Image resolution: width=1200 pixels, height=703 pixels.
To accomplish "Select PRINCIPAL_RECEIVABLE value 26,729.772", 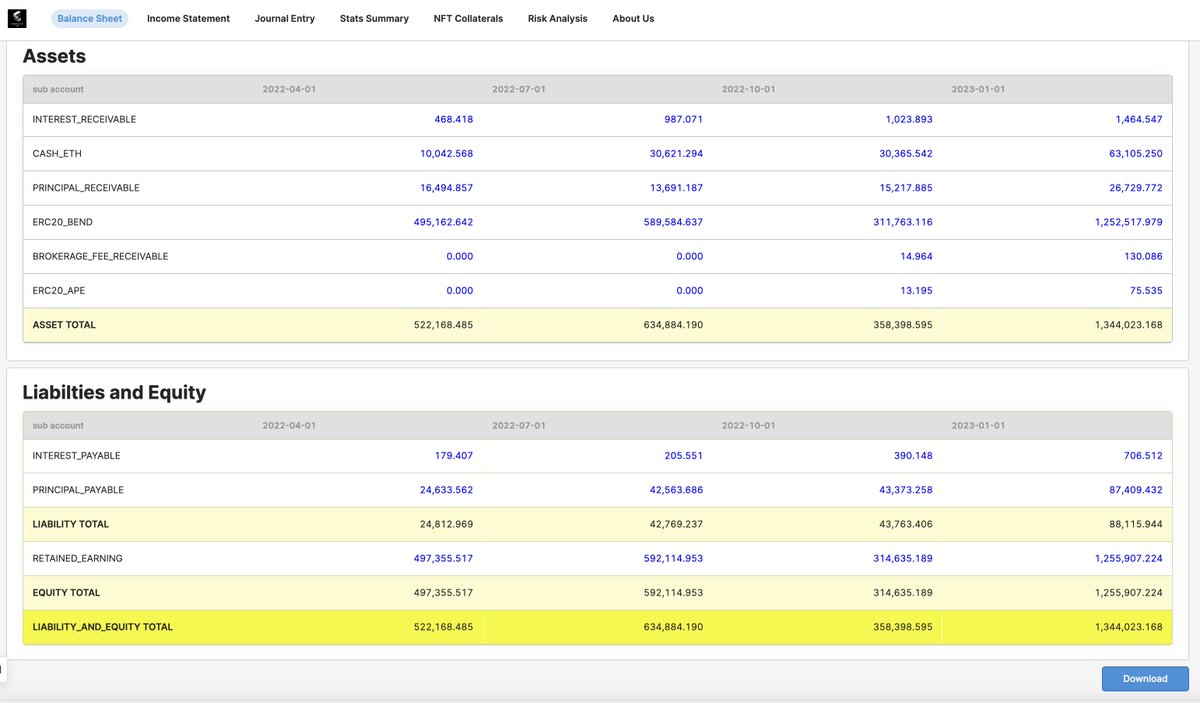I will tap(1136, 188).
